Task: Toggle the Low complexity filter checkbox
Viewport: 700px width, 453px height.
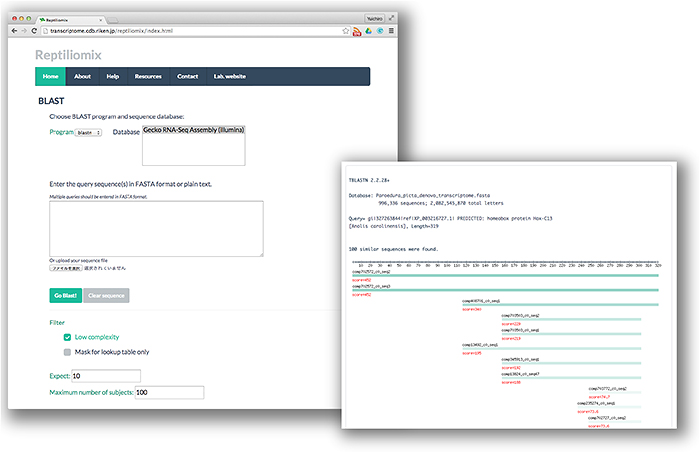Action: pos(67,338)
